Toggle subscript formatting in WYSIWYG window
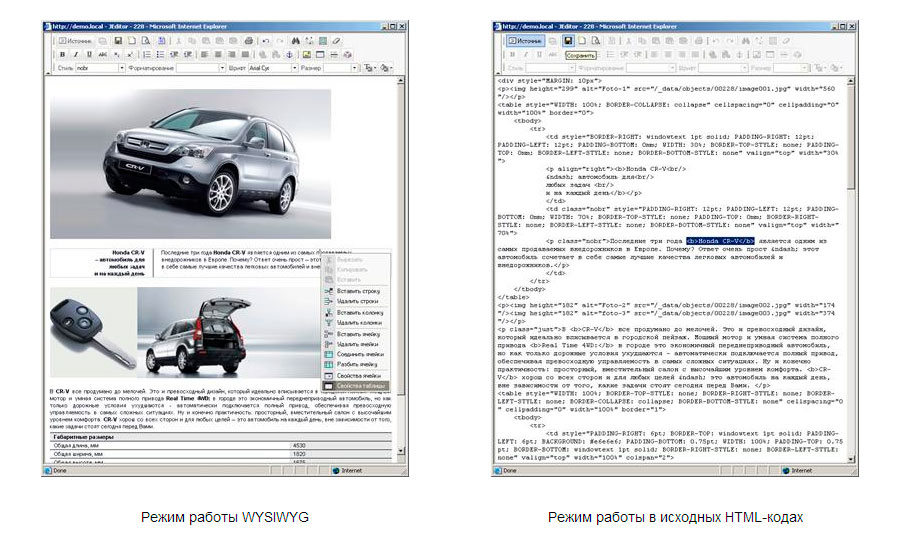This screenshot has width=900, height=545. tap(117, 54)
